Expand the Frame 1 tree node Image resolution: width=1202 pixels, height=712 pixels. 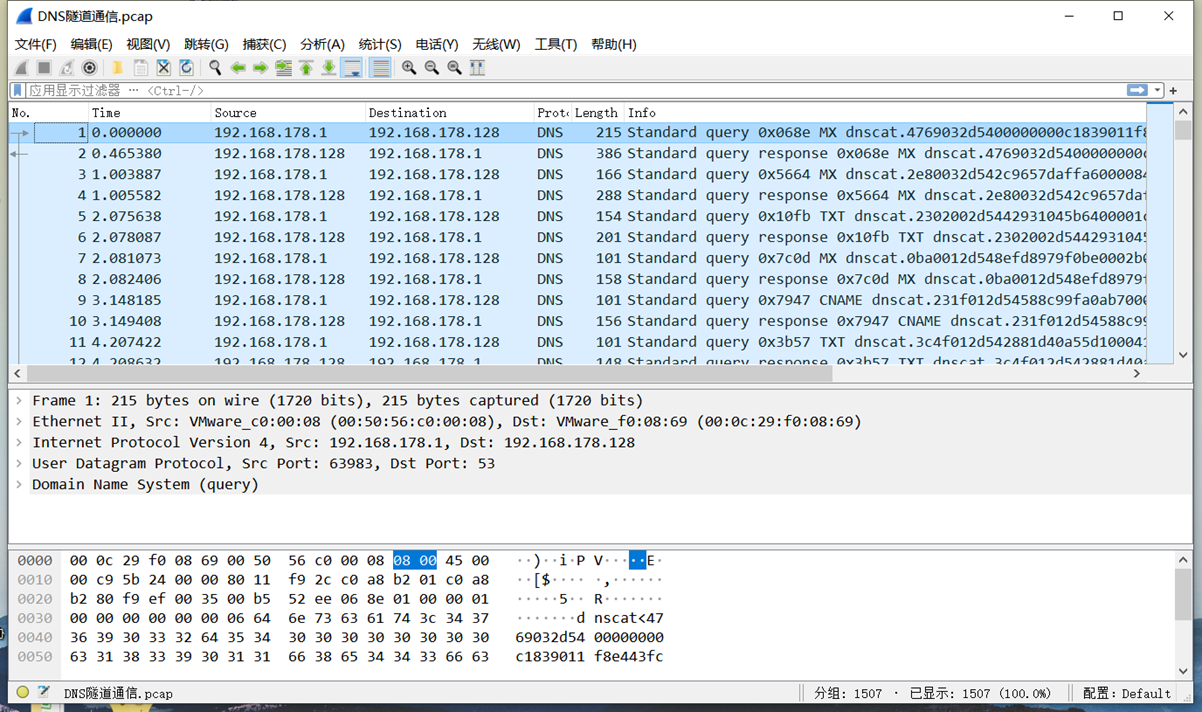click(19, 400)
